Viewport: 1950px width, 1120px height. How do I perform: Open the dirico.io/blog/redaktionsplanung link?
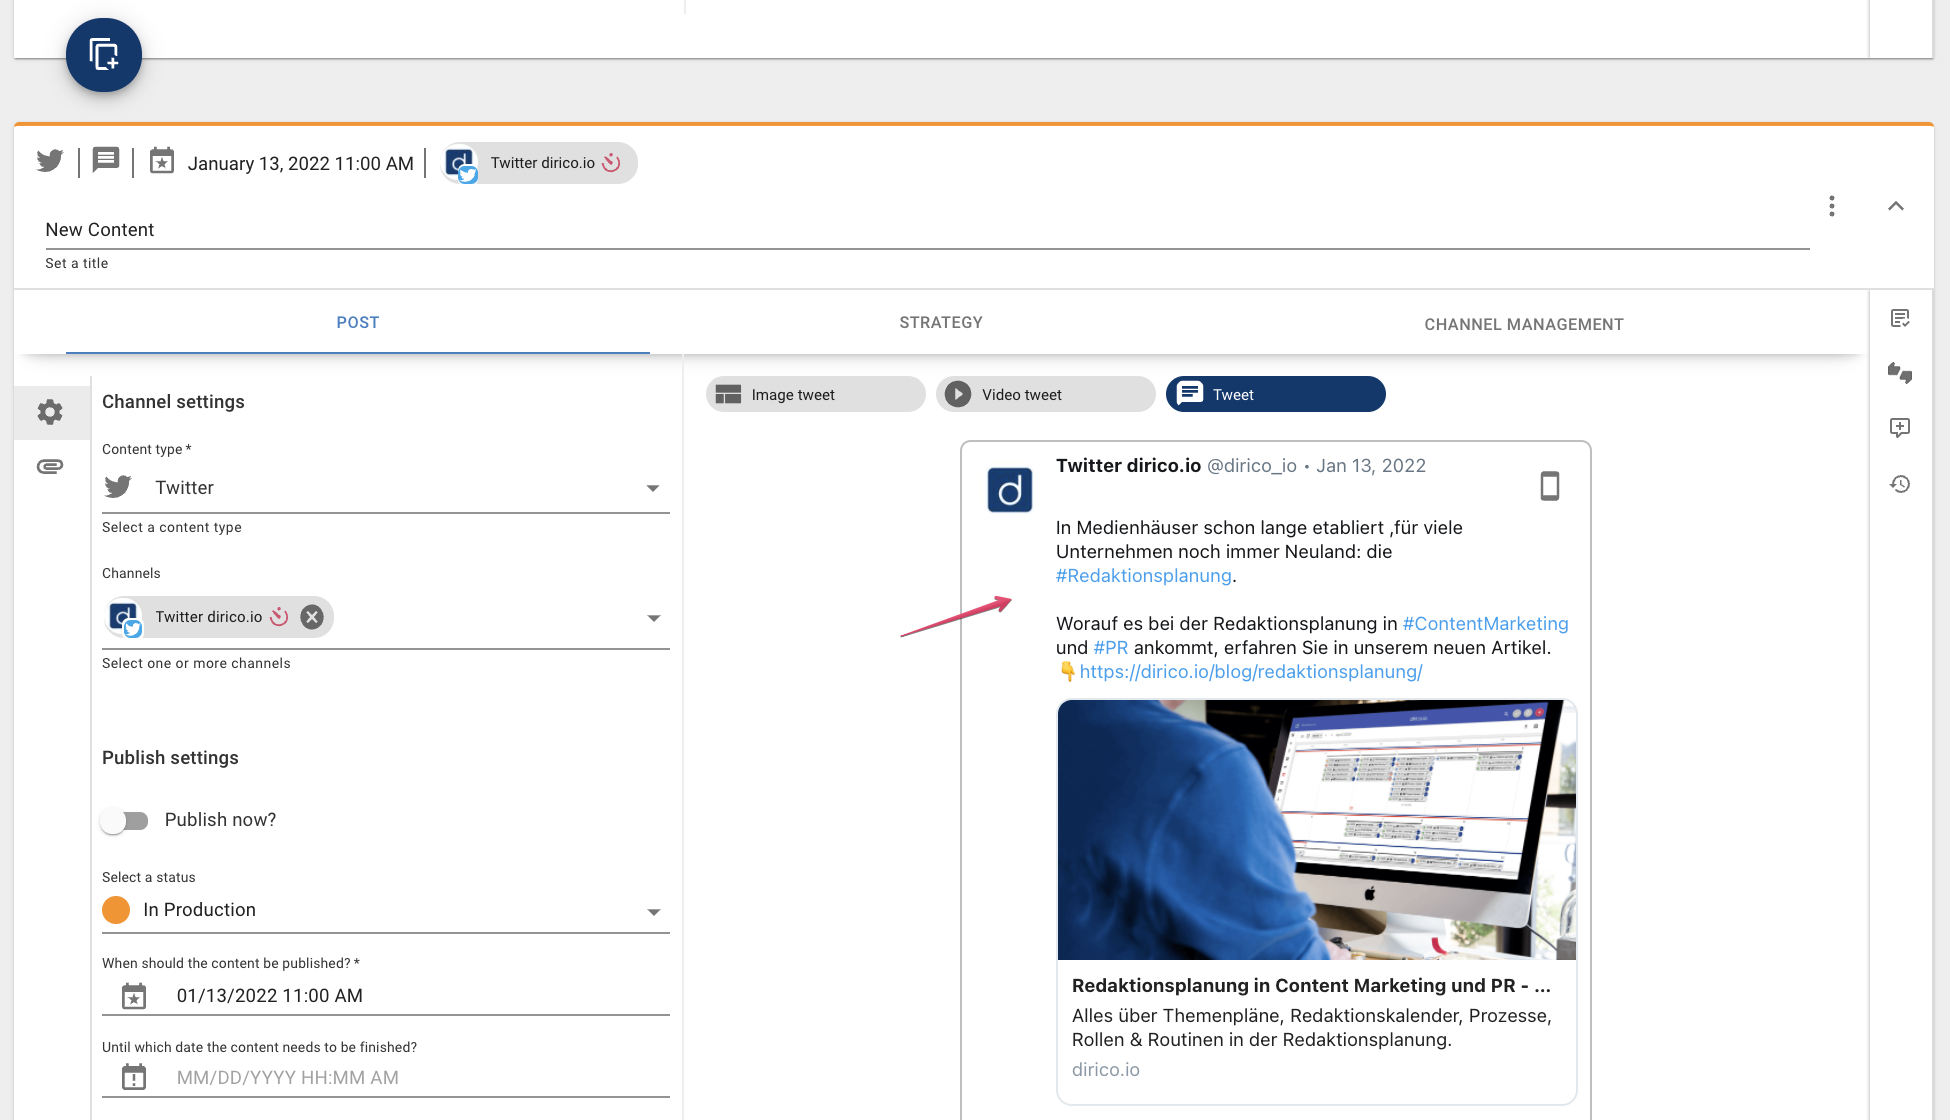1251,672
